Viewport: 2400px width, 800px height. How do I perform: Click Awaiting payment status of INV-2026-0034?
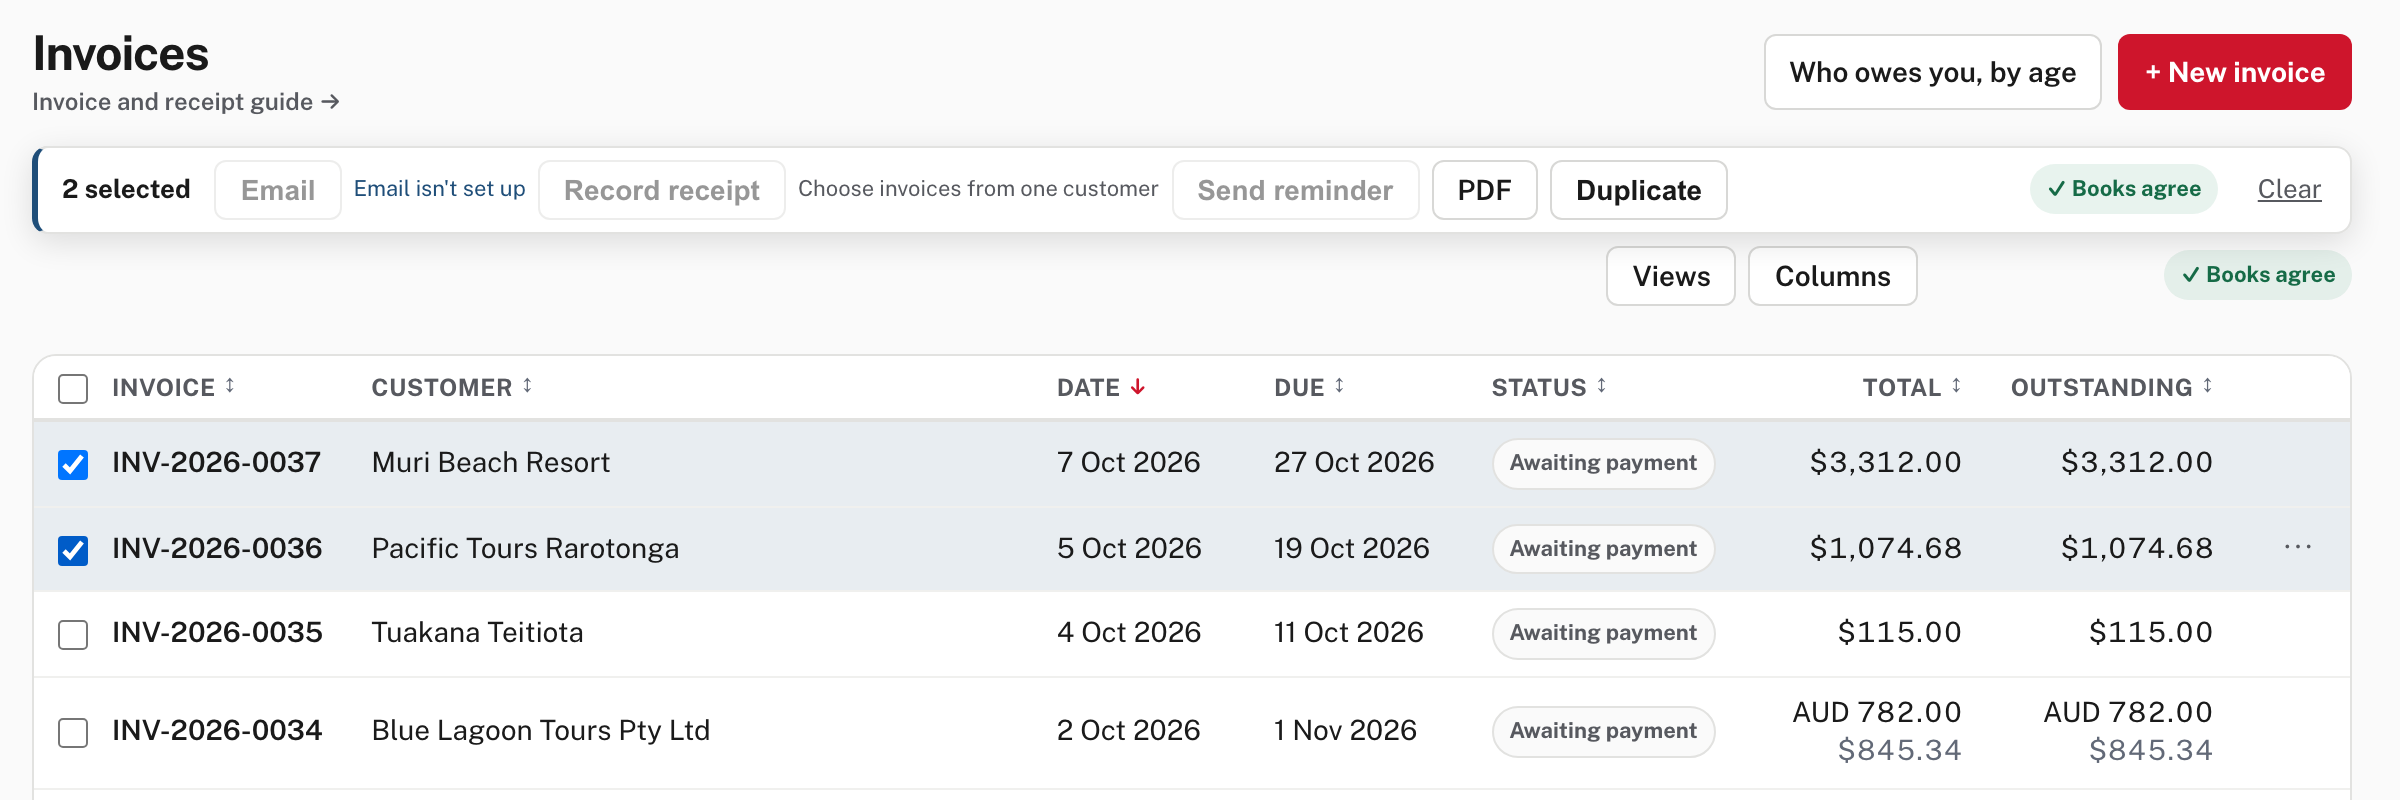(x=1604, y=732)
